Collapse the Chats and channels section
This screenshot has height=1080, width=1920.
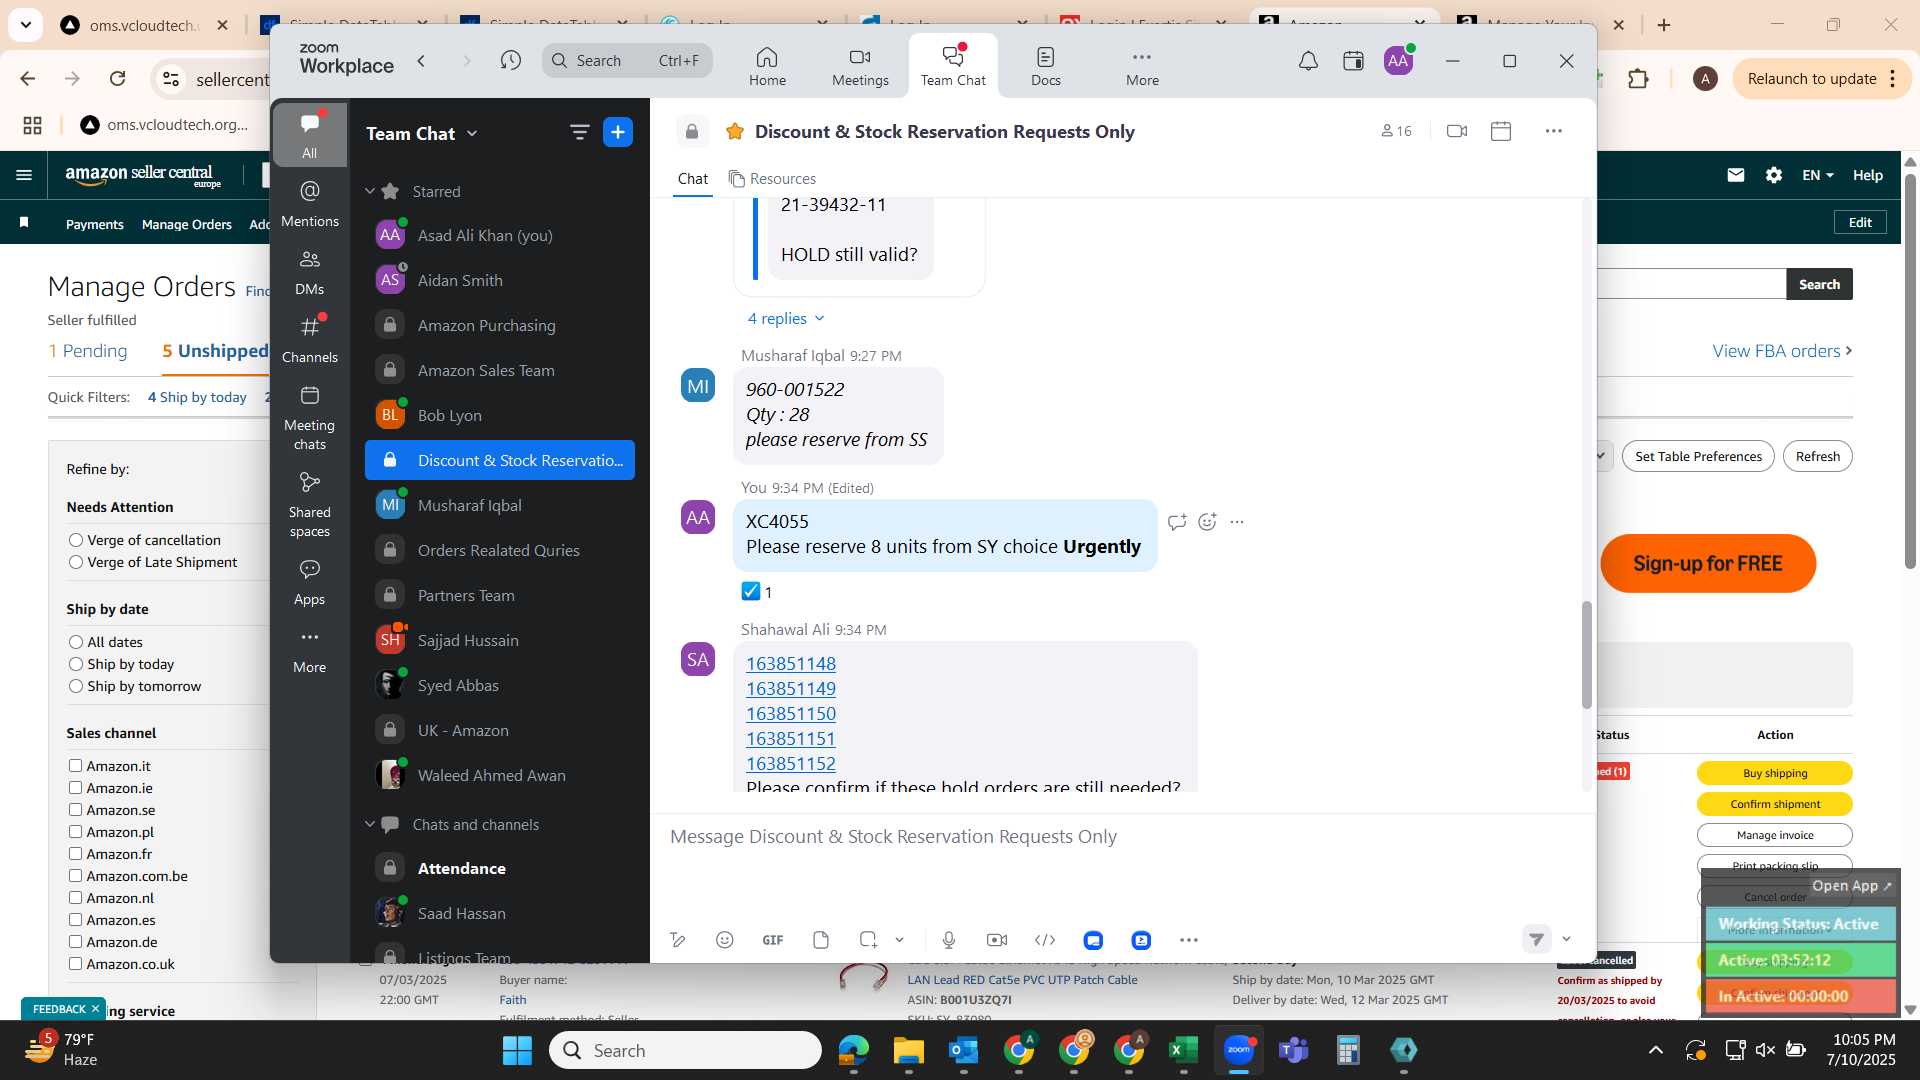click(x=370, y=824)
